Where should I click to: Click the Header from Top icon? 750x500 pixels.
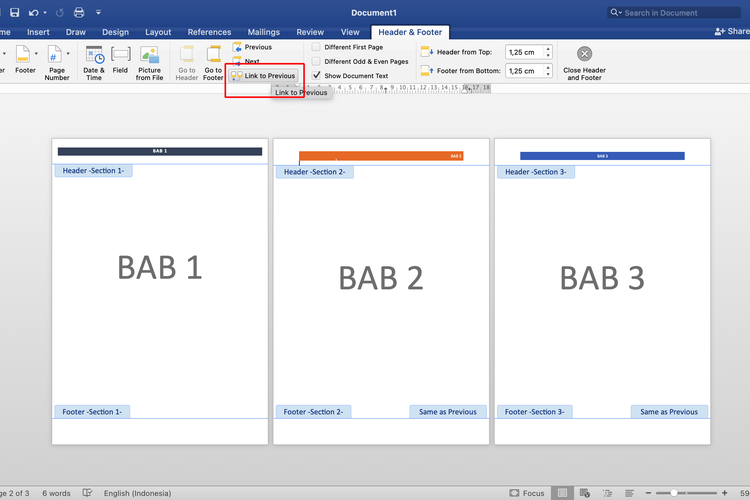[427, 51]
